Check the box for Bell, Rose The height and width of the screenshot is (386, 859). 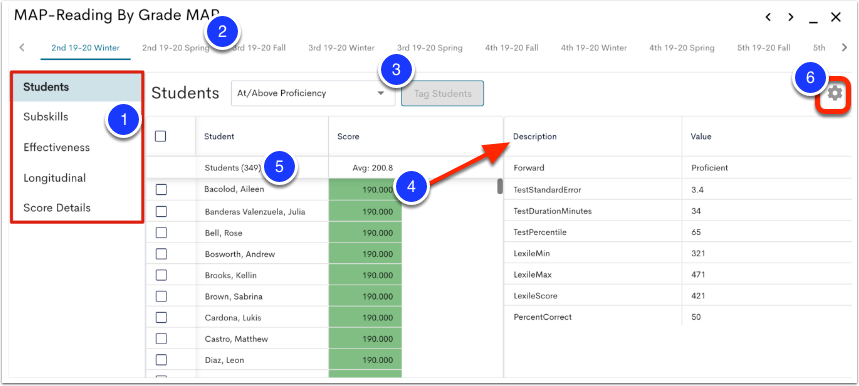coord(161,233)
